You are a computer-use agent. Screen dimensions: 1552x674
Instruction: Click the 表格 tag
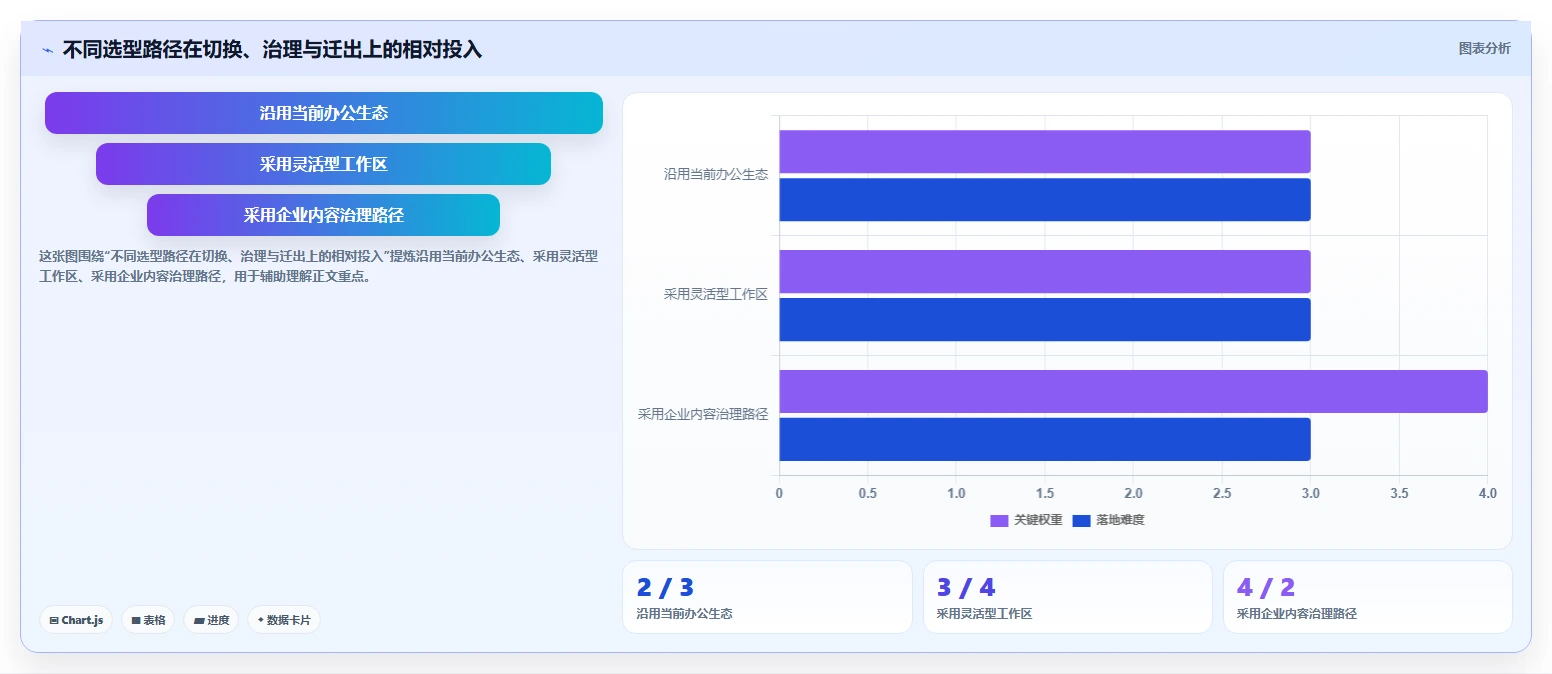(x=148, y=620)
